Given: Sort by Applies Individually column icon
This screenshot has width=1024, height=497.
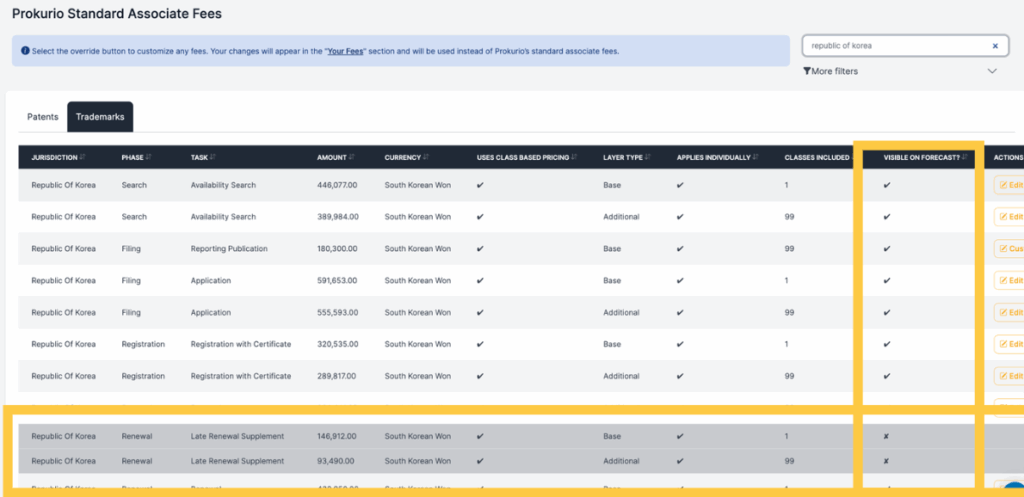Looking at the screenshot, I should [756, 157].
